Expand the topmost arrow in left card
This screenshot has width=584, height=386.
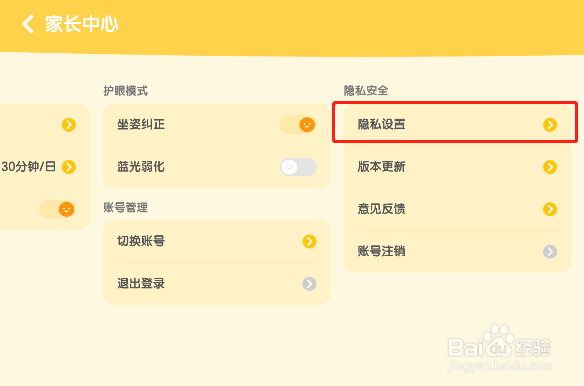point(69,125)
